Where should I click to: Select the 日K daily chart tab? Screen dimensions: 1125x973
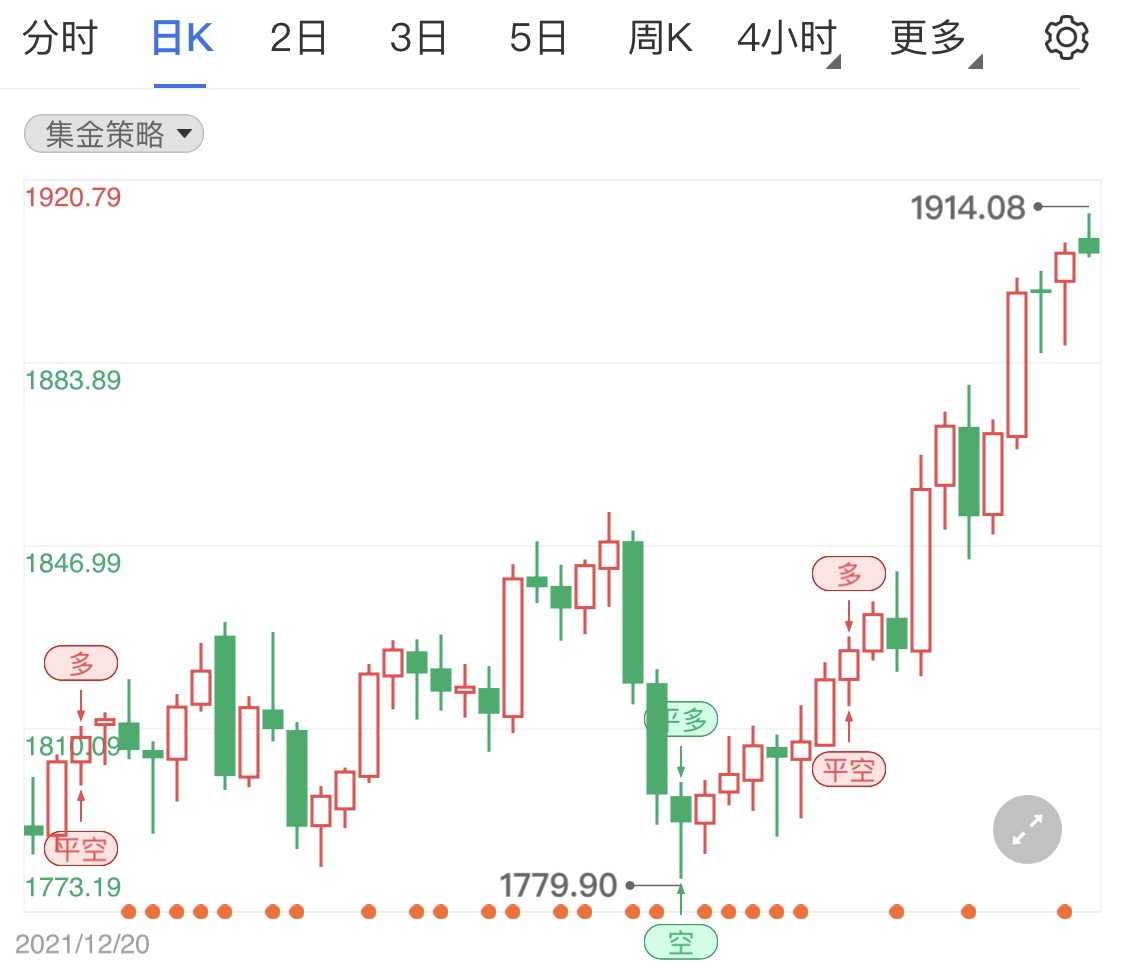click(181, 40)
